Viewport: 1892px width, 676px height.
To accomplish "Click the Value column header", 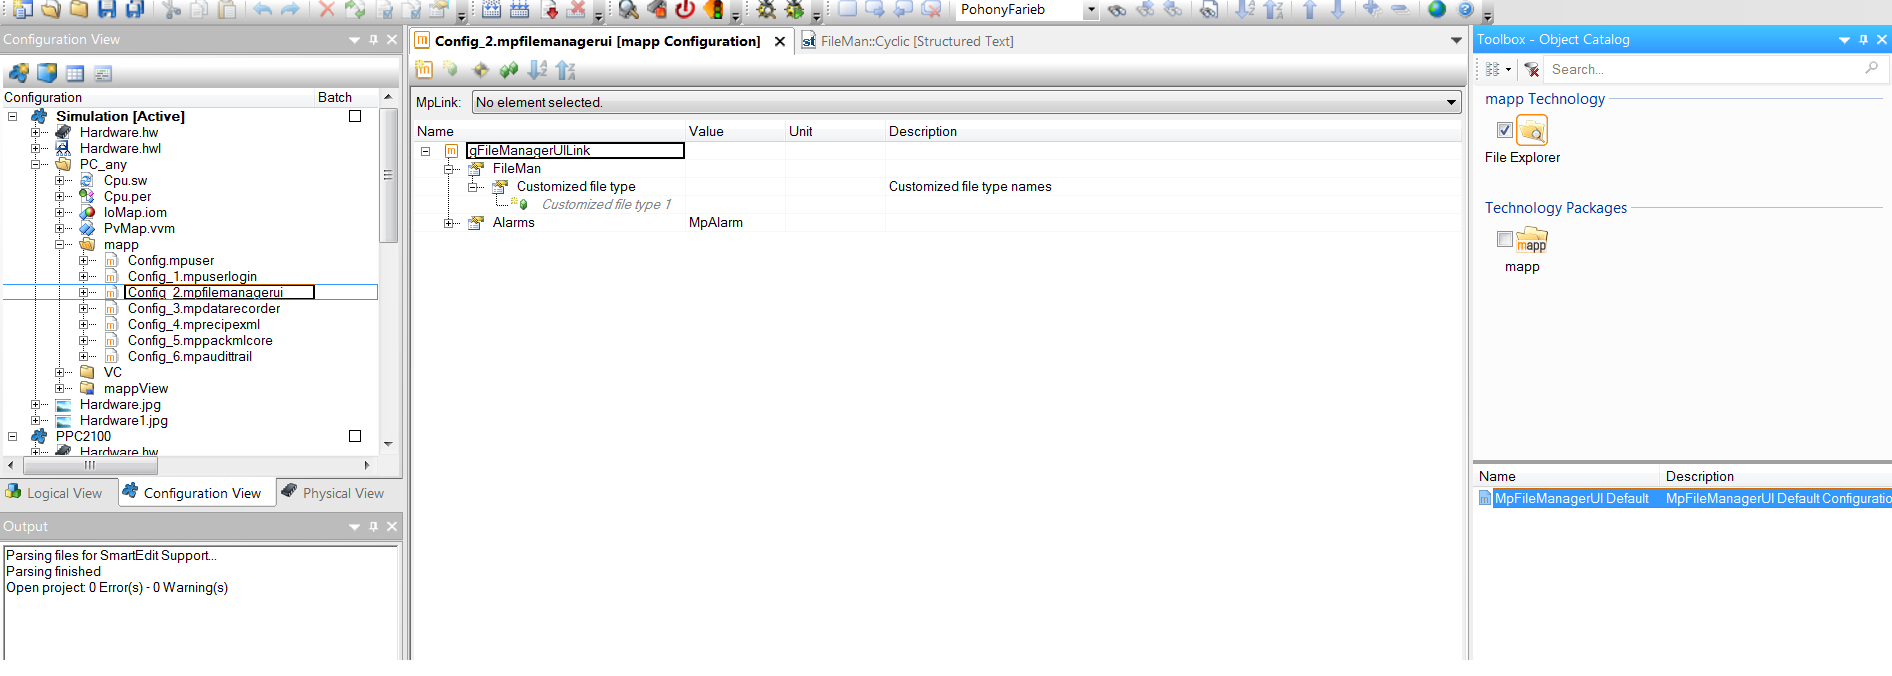I will point(735,131).
